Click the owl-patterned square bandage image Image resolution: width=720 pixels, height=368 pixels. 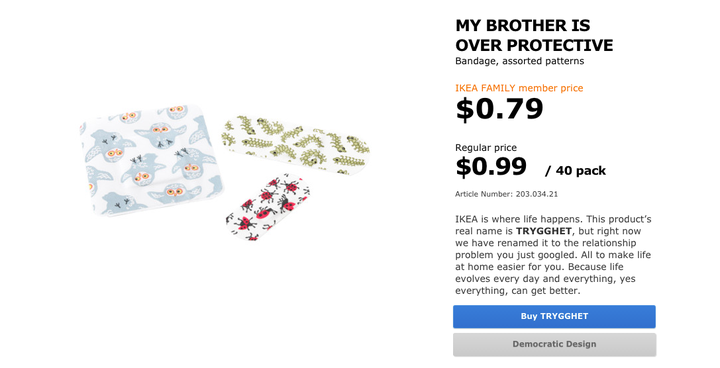tap(152, 160)
